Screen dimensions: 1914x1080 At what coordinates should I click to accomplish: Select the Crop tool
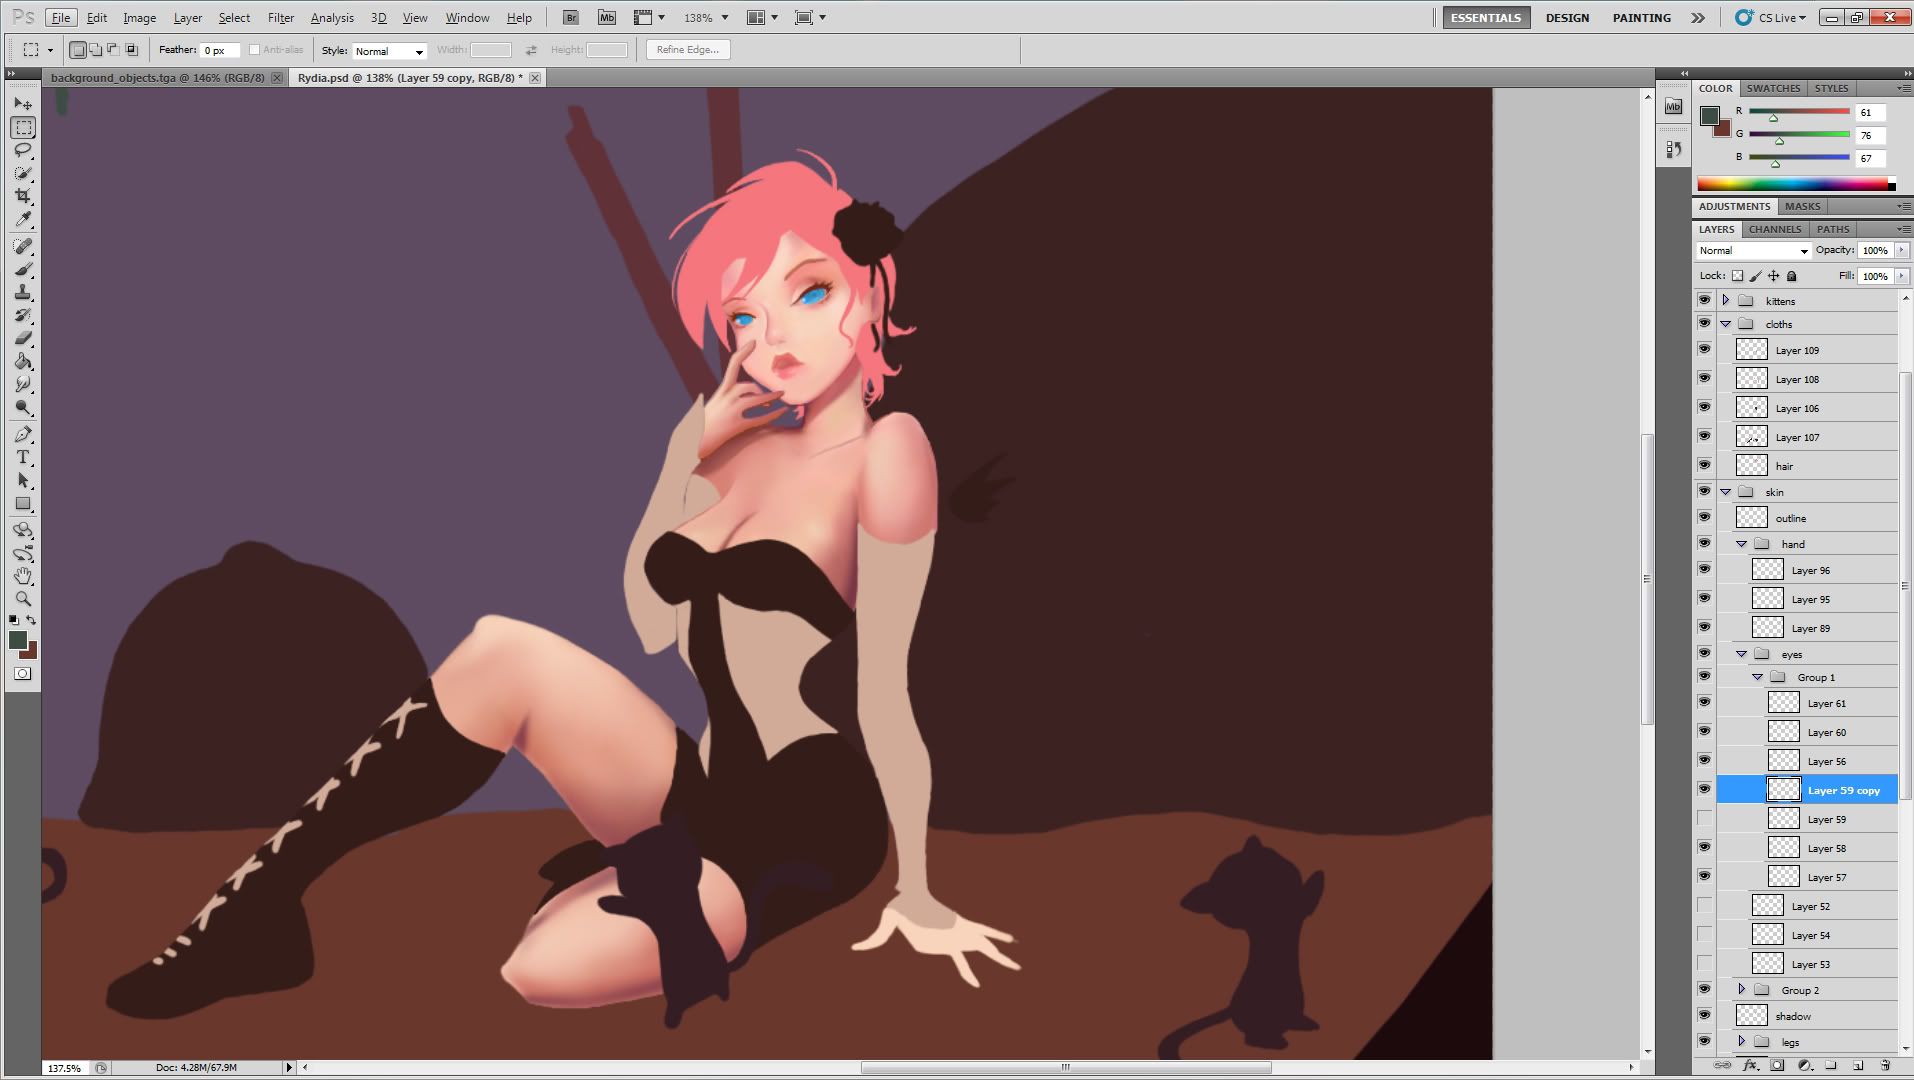click(x=23, y=196)
